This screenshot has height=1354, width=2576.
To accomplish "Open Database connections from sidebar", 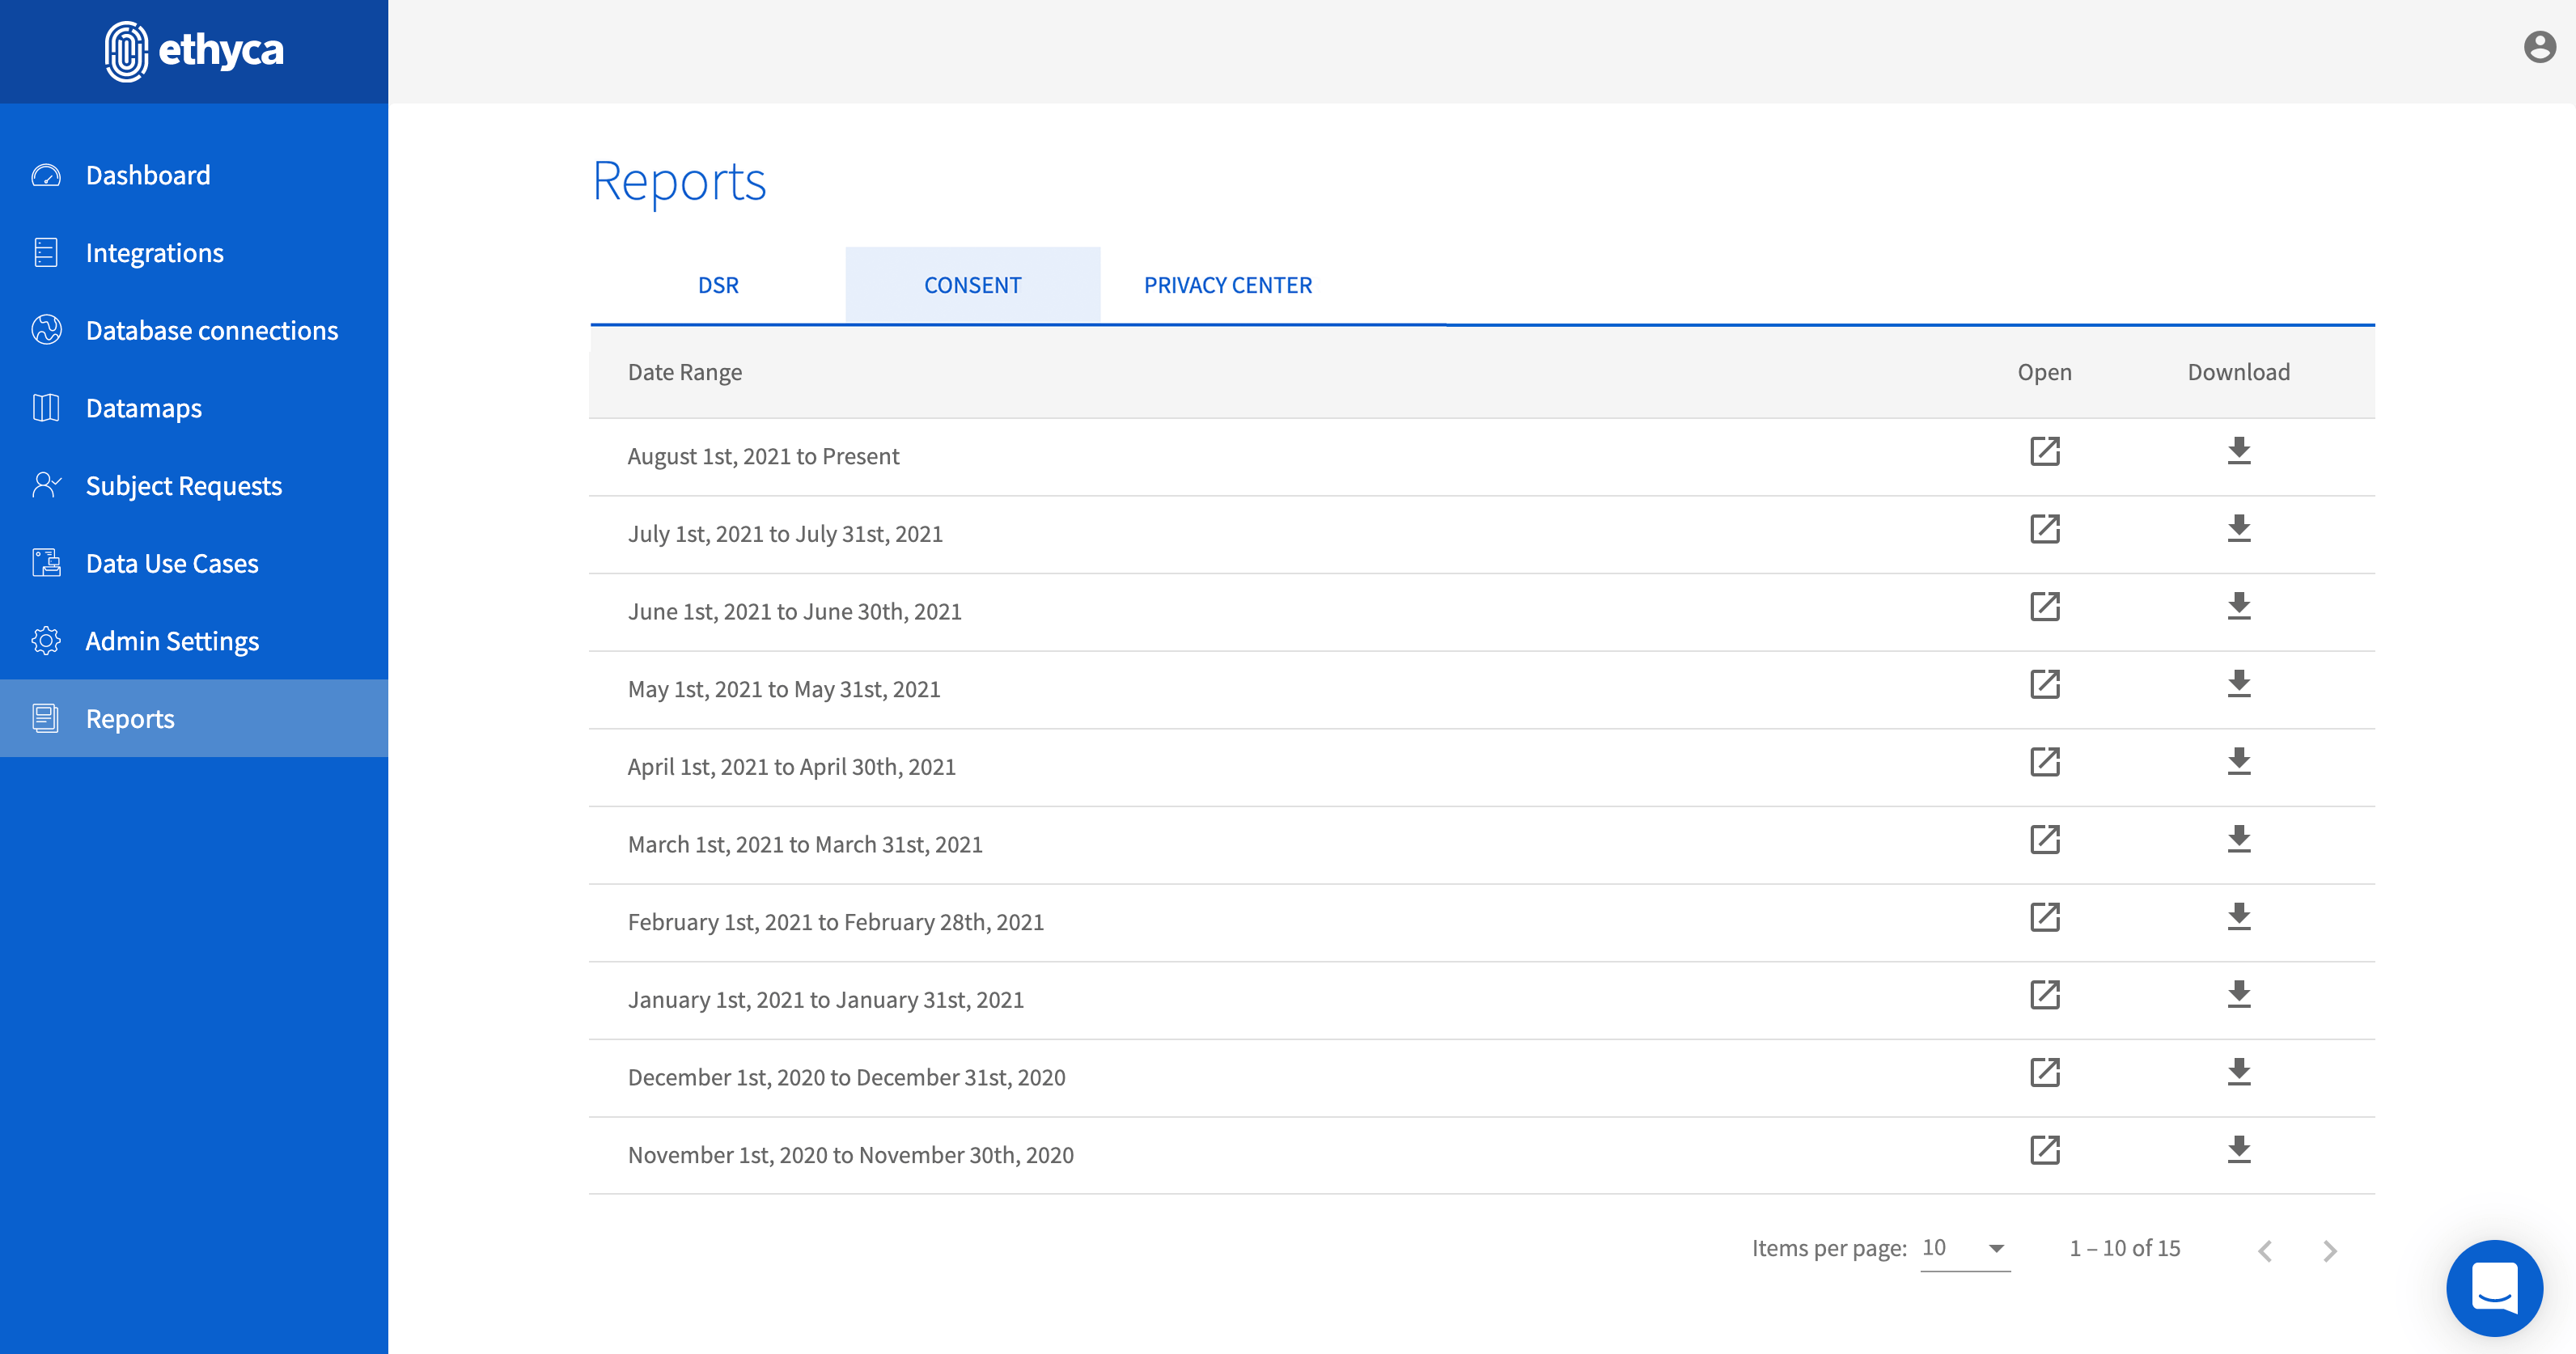I will point(211,331).
